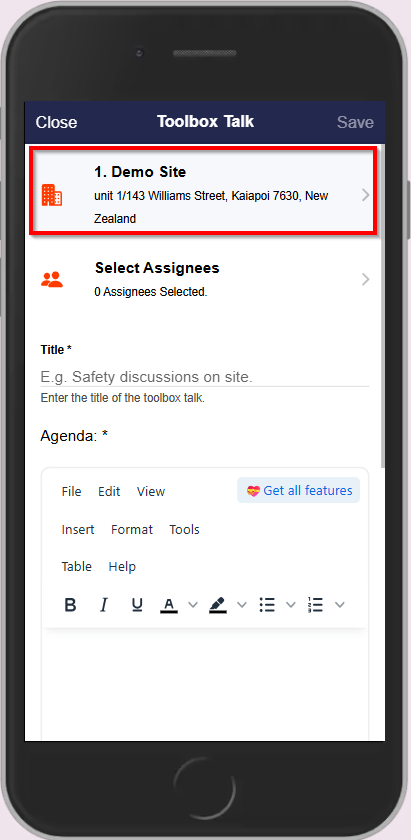The width and height of the screenshot is (411, 840).
Task: Toggle Underline formatting button
Action: 137,605
